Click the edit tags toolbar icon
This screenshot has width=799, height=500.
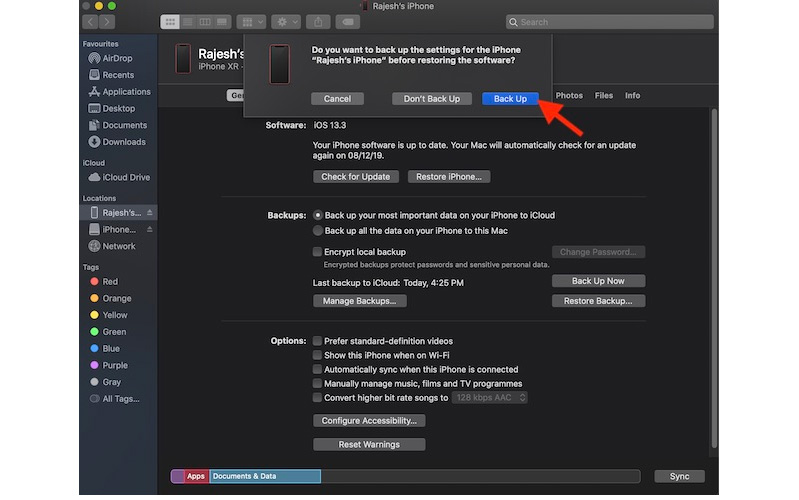348,21
